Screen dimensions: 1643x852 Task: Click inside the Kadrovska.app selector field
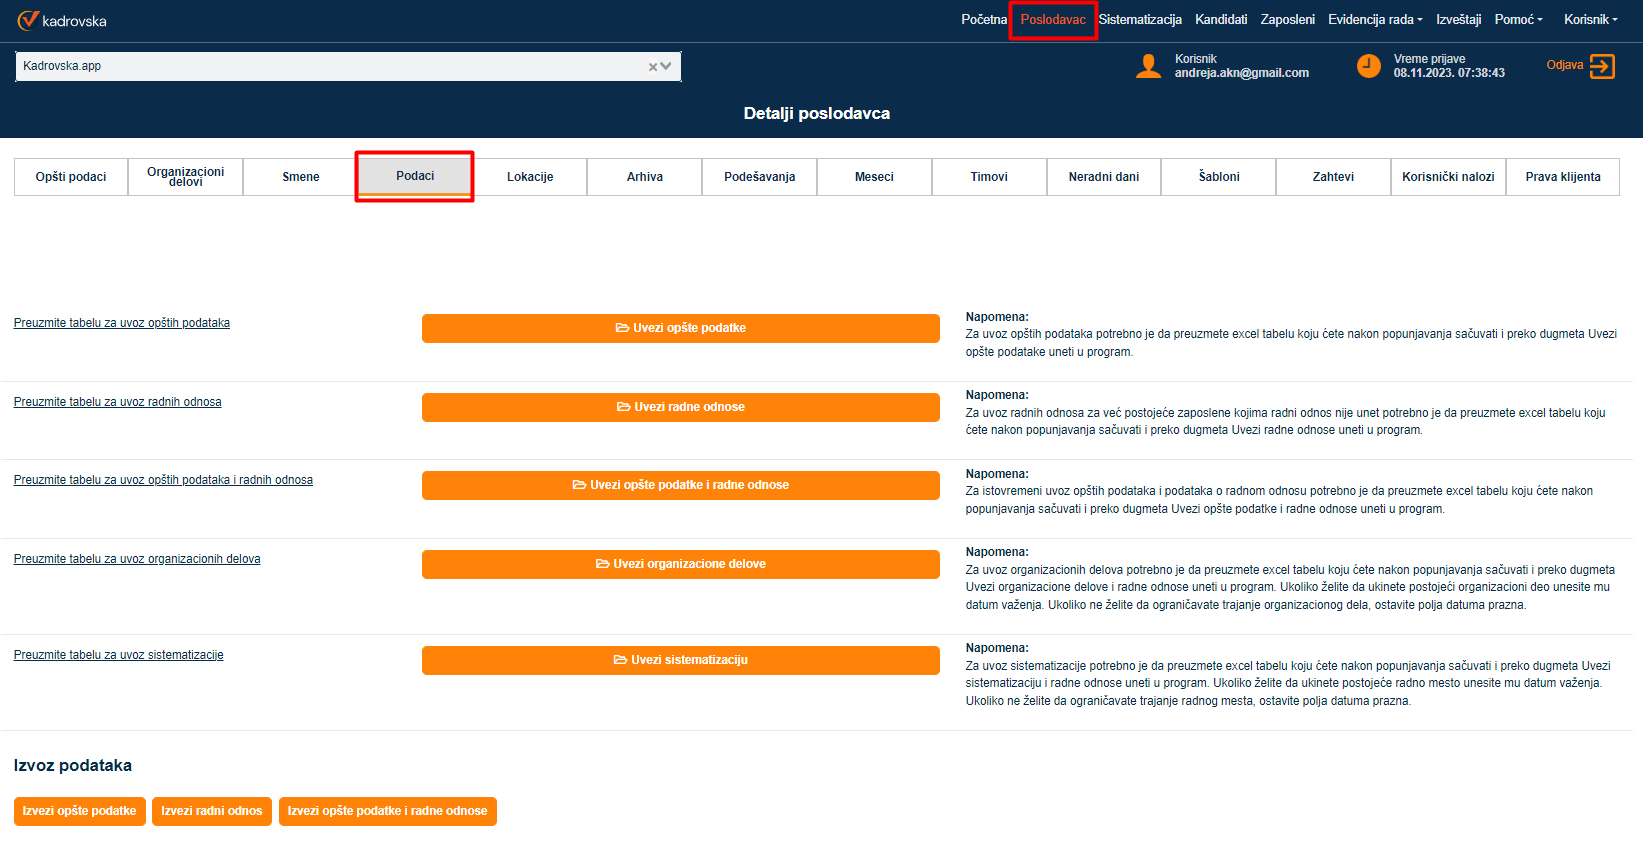[x=330, y=67]
